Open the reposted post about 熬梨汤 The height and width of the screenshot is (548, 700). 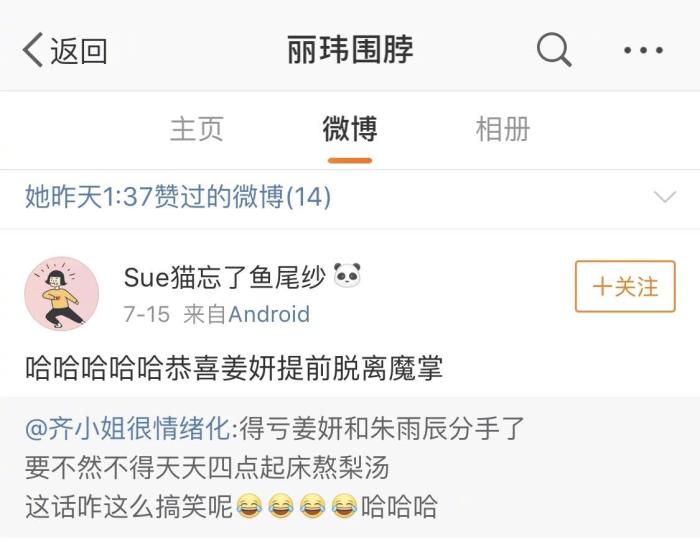[x=350, y=468]
